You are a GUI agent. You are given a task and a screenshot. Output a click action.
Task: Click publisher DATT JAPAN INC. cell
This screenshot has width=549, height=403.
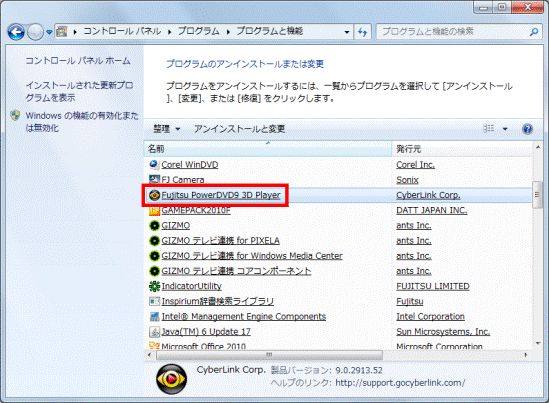point(431,210)
